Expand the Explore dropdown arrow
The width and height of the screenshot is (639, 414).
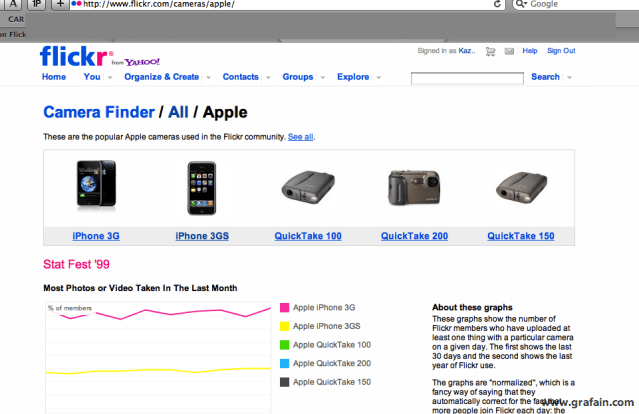(379, 77)
